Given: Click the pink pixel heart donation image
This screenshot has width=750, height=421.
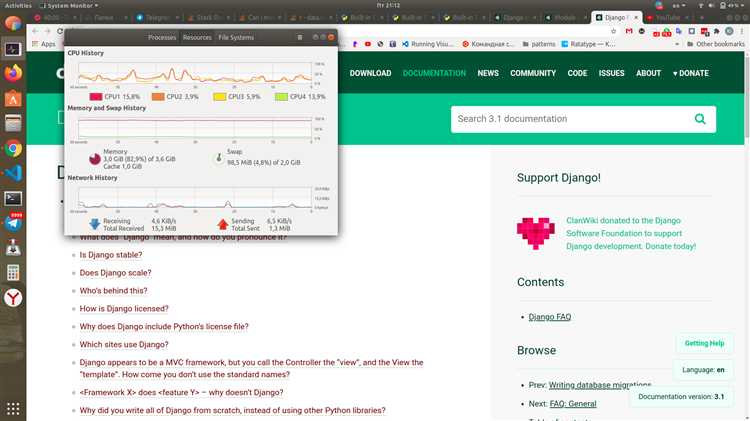Looking at the screenshot, I should pyautogui.click(x=536, y=233).
